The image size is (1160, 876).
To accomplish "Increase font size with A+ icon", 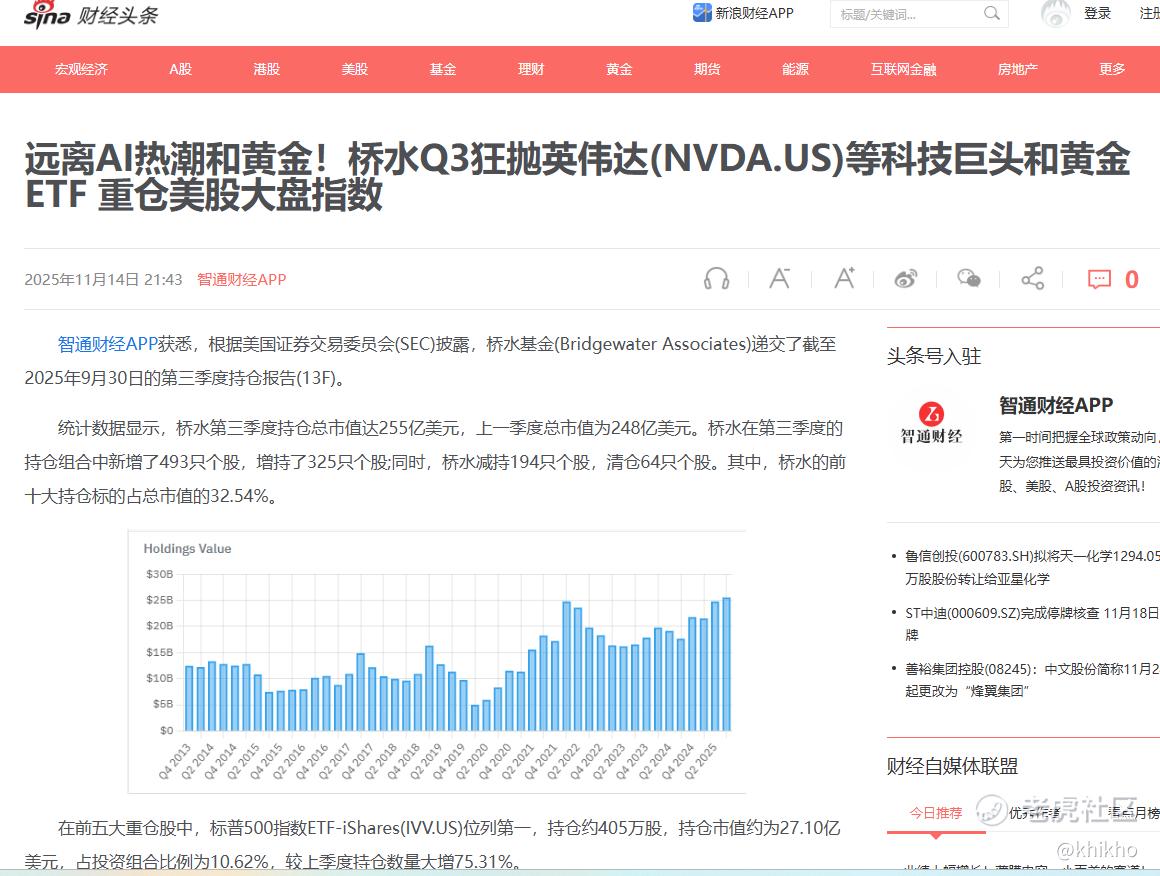I will 844,279.
